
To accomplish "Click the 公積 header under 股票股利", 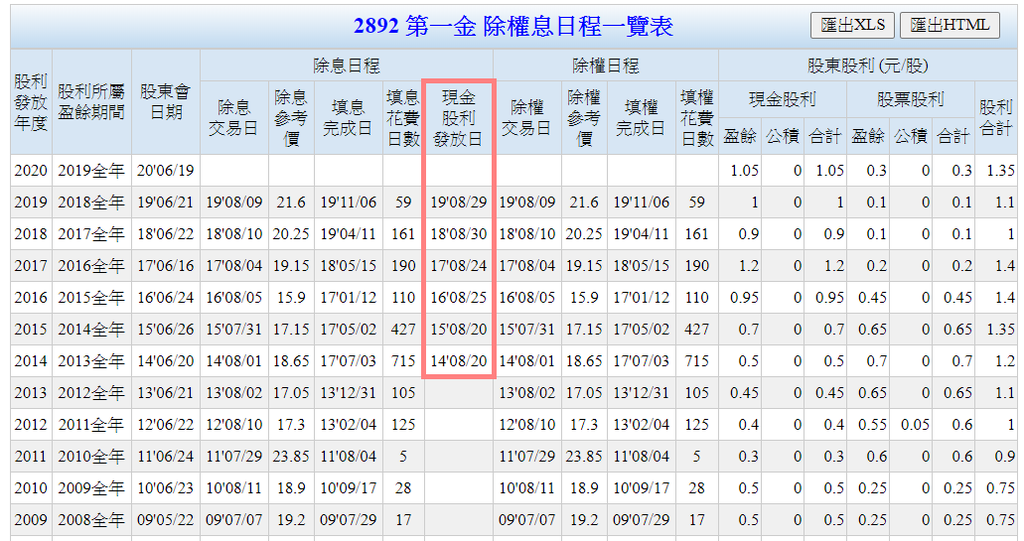I will (910, 136).
